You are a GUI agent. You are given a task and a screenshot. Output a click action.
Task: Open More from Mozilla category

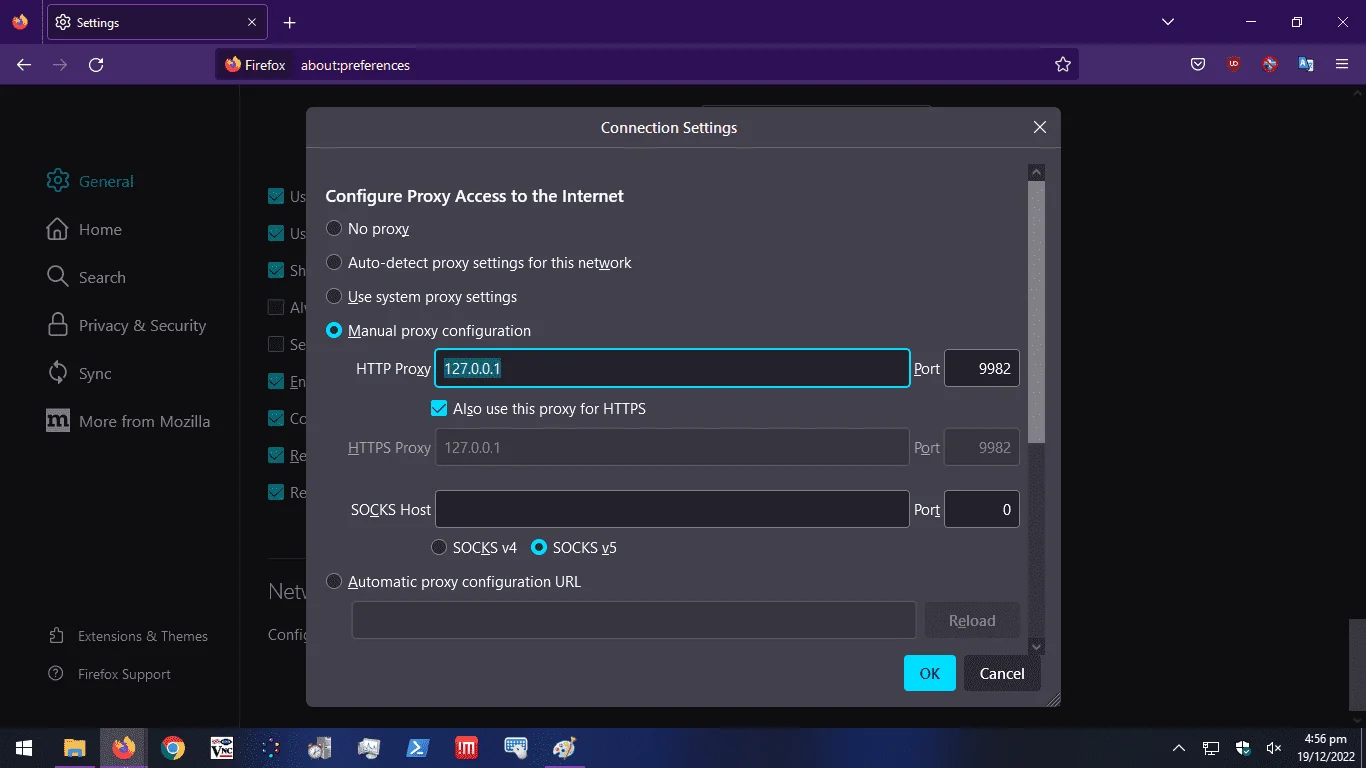(128, 421)
